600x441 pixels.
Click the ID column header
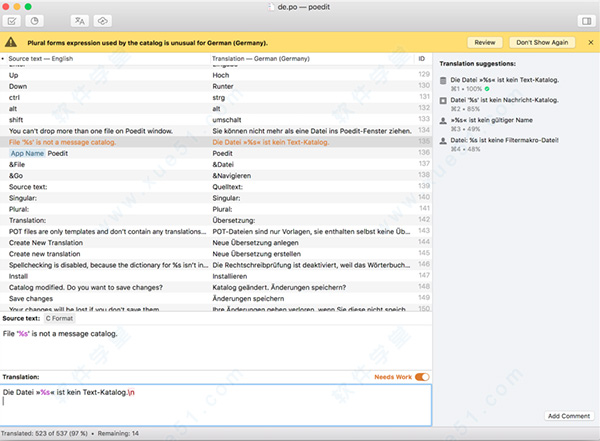point(421,59)
